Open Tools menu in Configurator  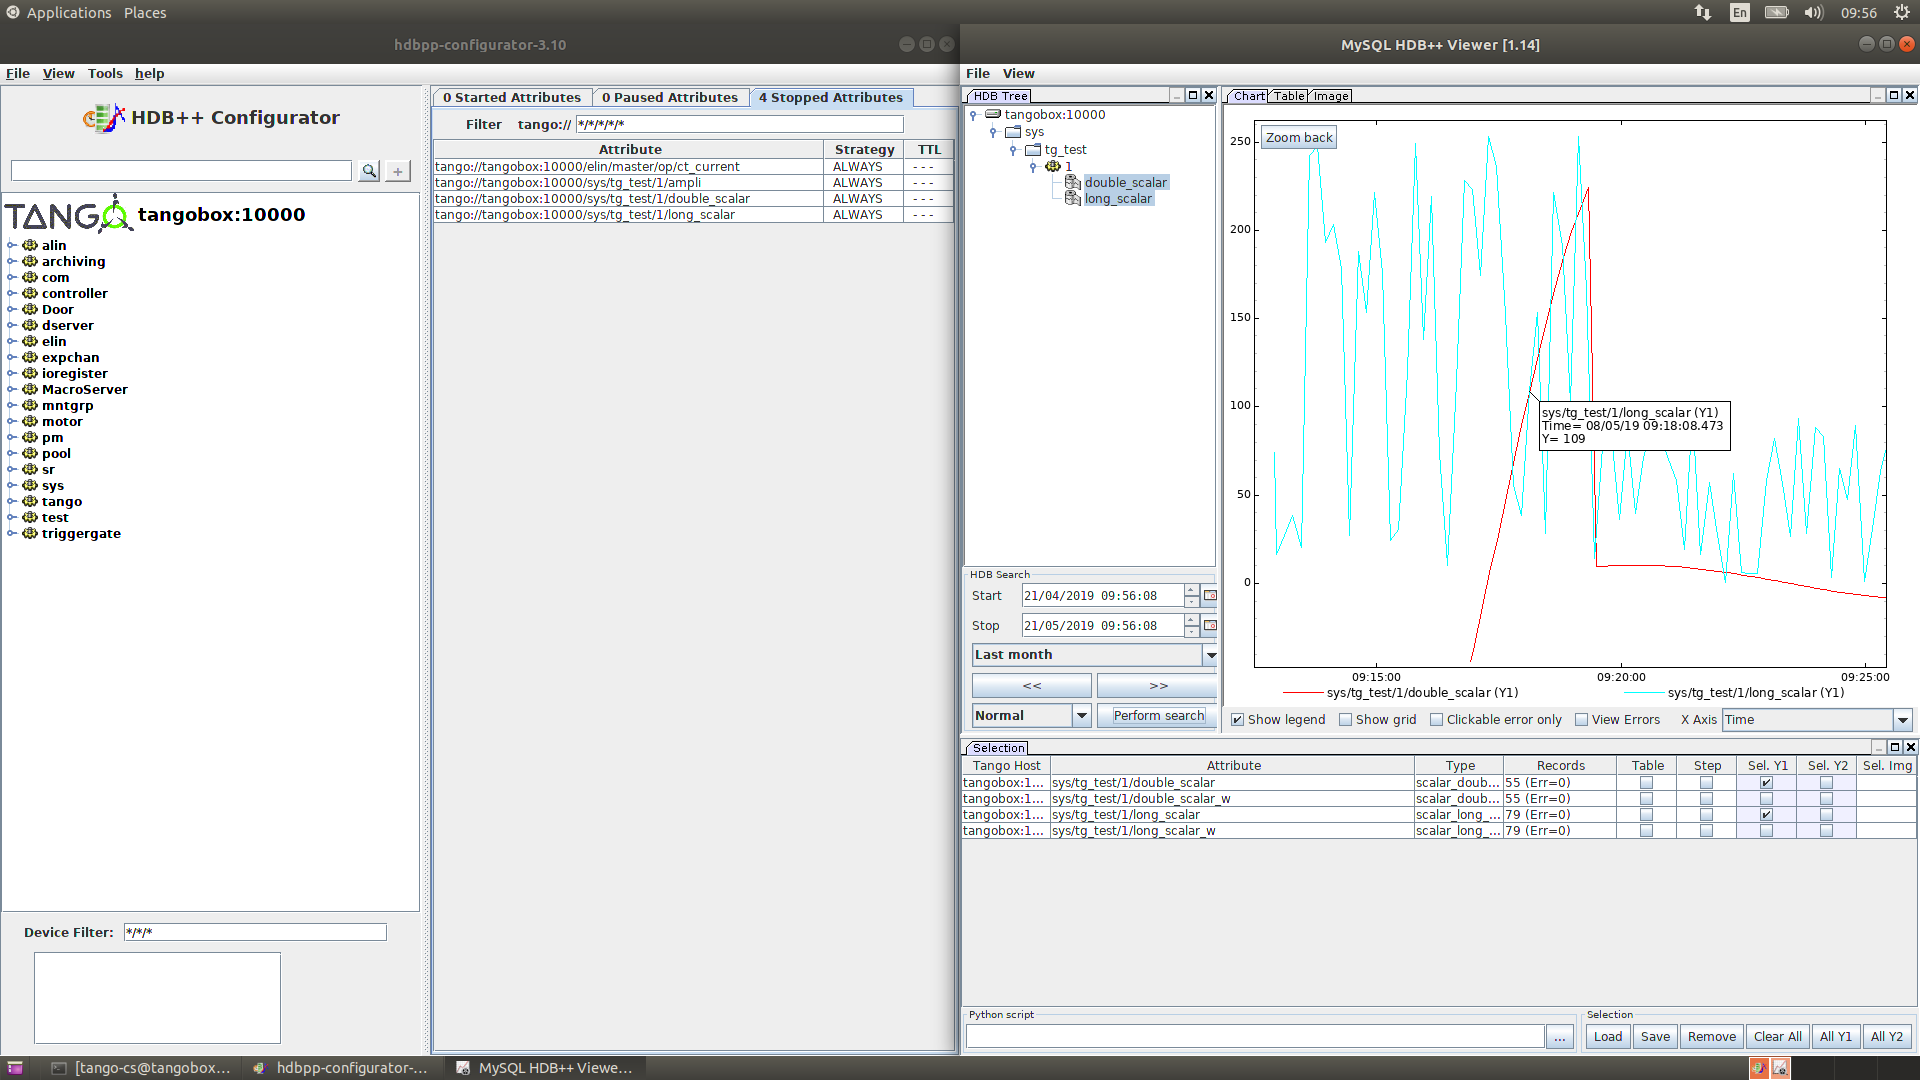[x=105, y=73]
